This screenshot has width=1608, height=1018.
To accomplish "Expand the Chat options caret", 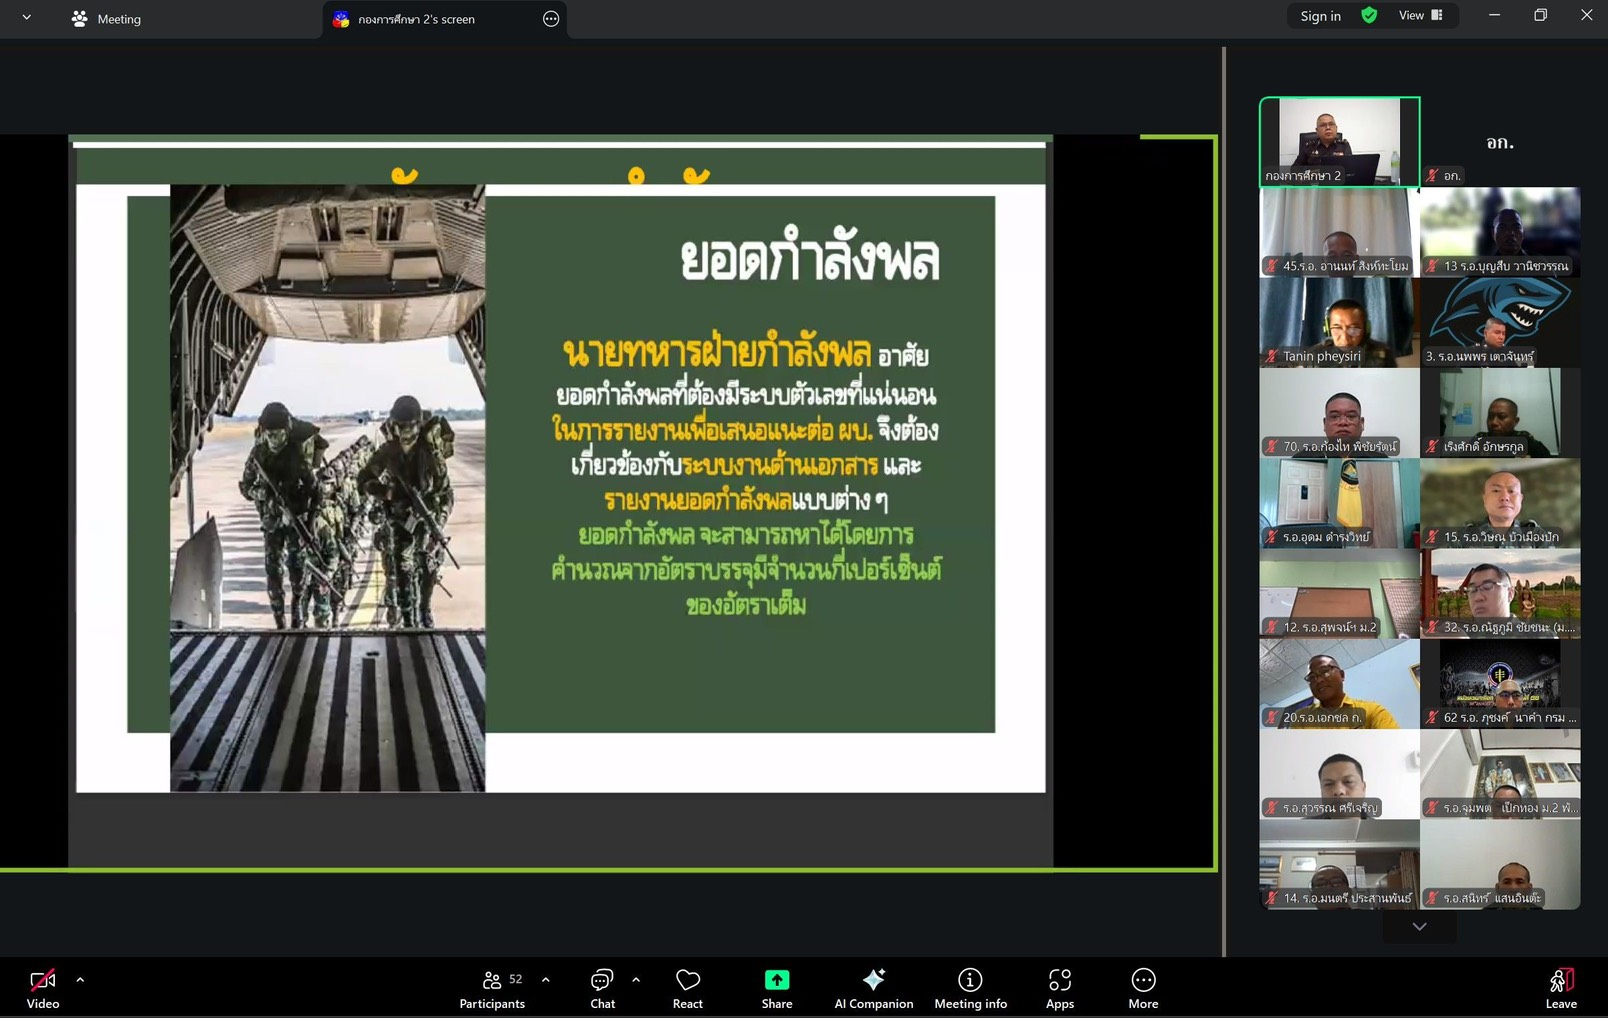I will click(636, 980).
